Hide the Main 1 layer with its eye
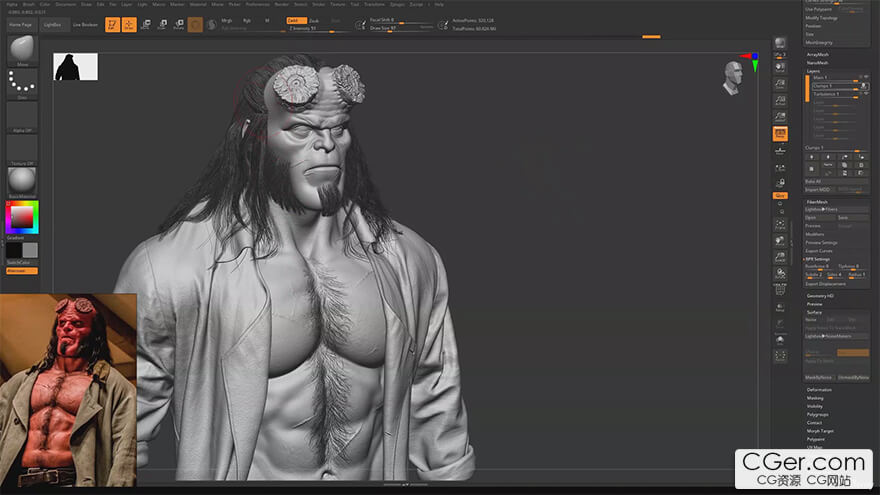Viewport: 880px width, 495px height. coord(865,77)
